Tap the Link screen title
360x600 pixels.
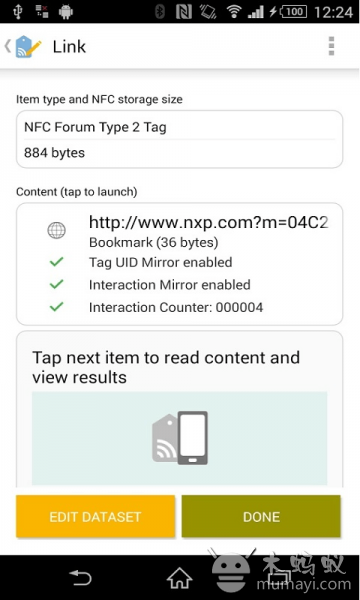(x=69, y=47)
